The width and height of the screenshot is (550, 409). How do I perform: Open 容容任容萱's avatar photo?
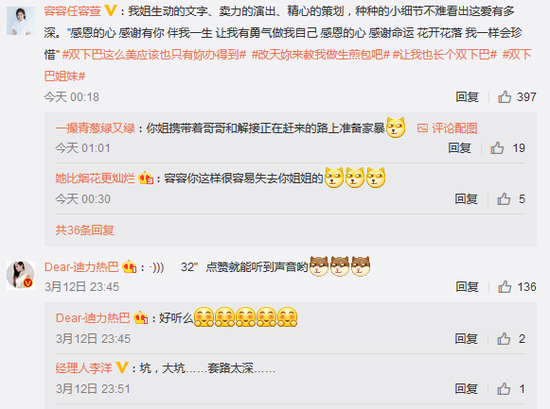(x=21, y=21)
